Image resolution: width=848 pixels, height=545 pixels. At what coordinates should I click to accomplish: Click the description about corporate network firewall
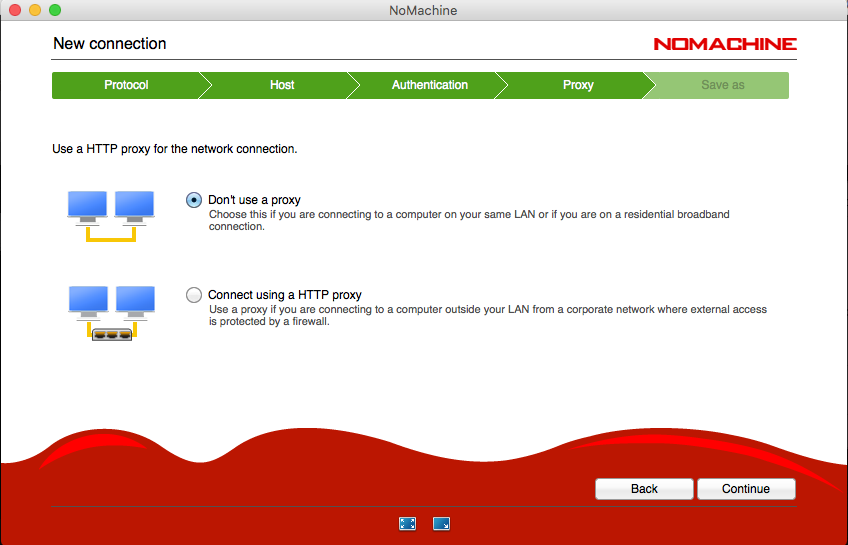pos(488,315)
